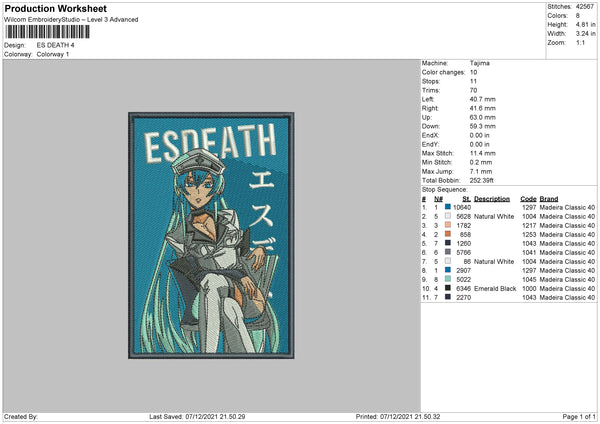Click thread code '1041' in row 6

click(x=529, y=253)
